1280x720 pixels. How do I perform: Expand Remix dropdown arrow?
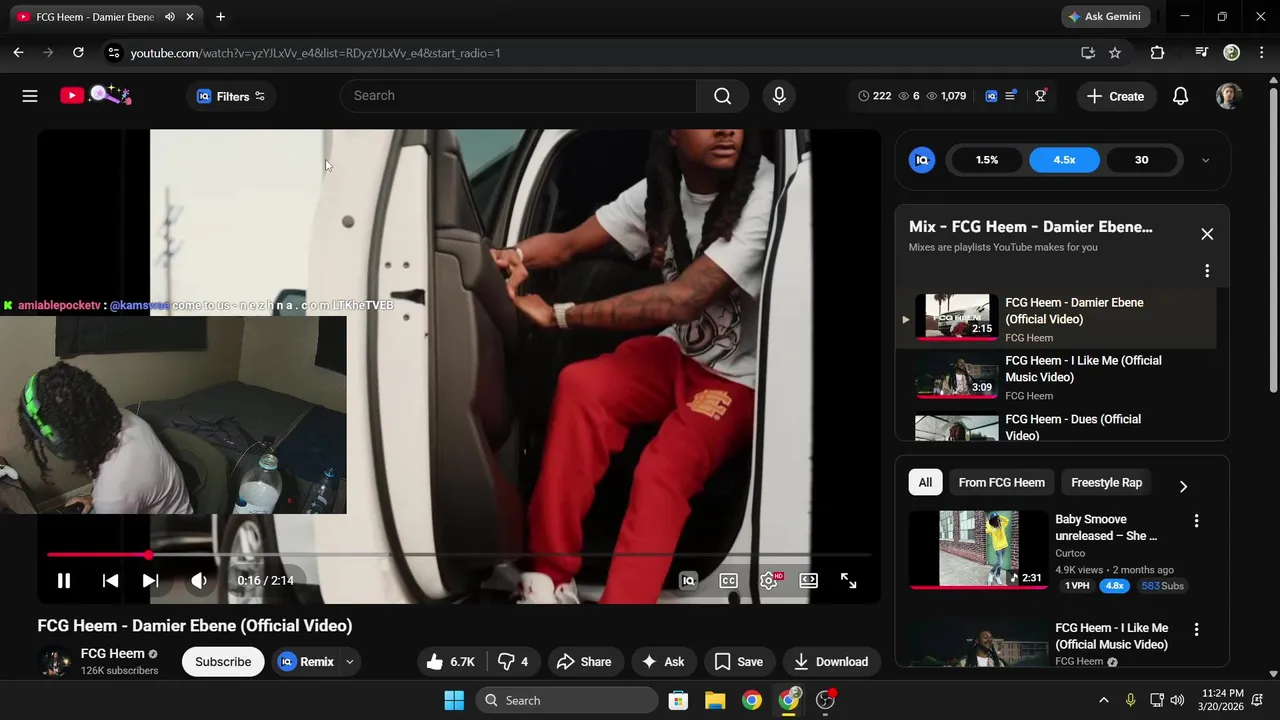click(x=350, y=662)
